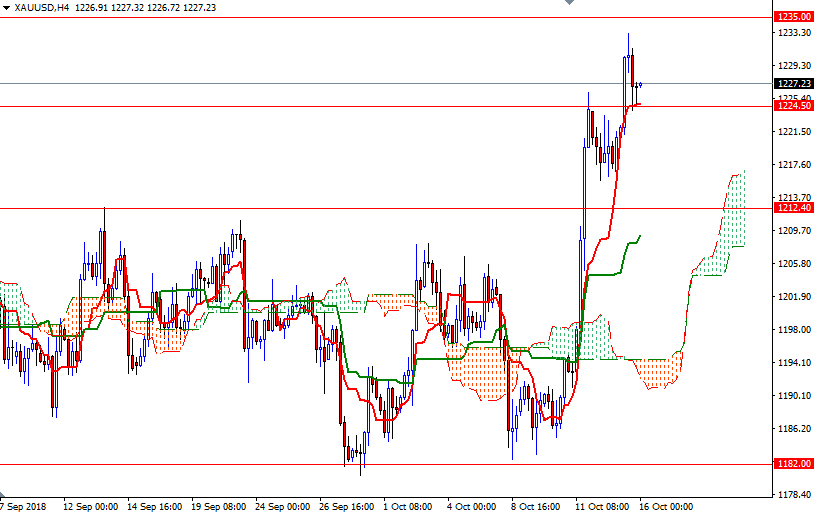Click the 1178.40 price scale value
The width and height of the screenshot is (814, 514).
tap(793, 494)
